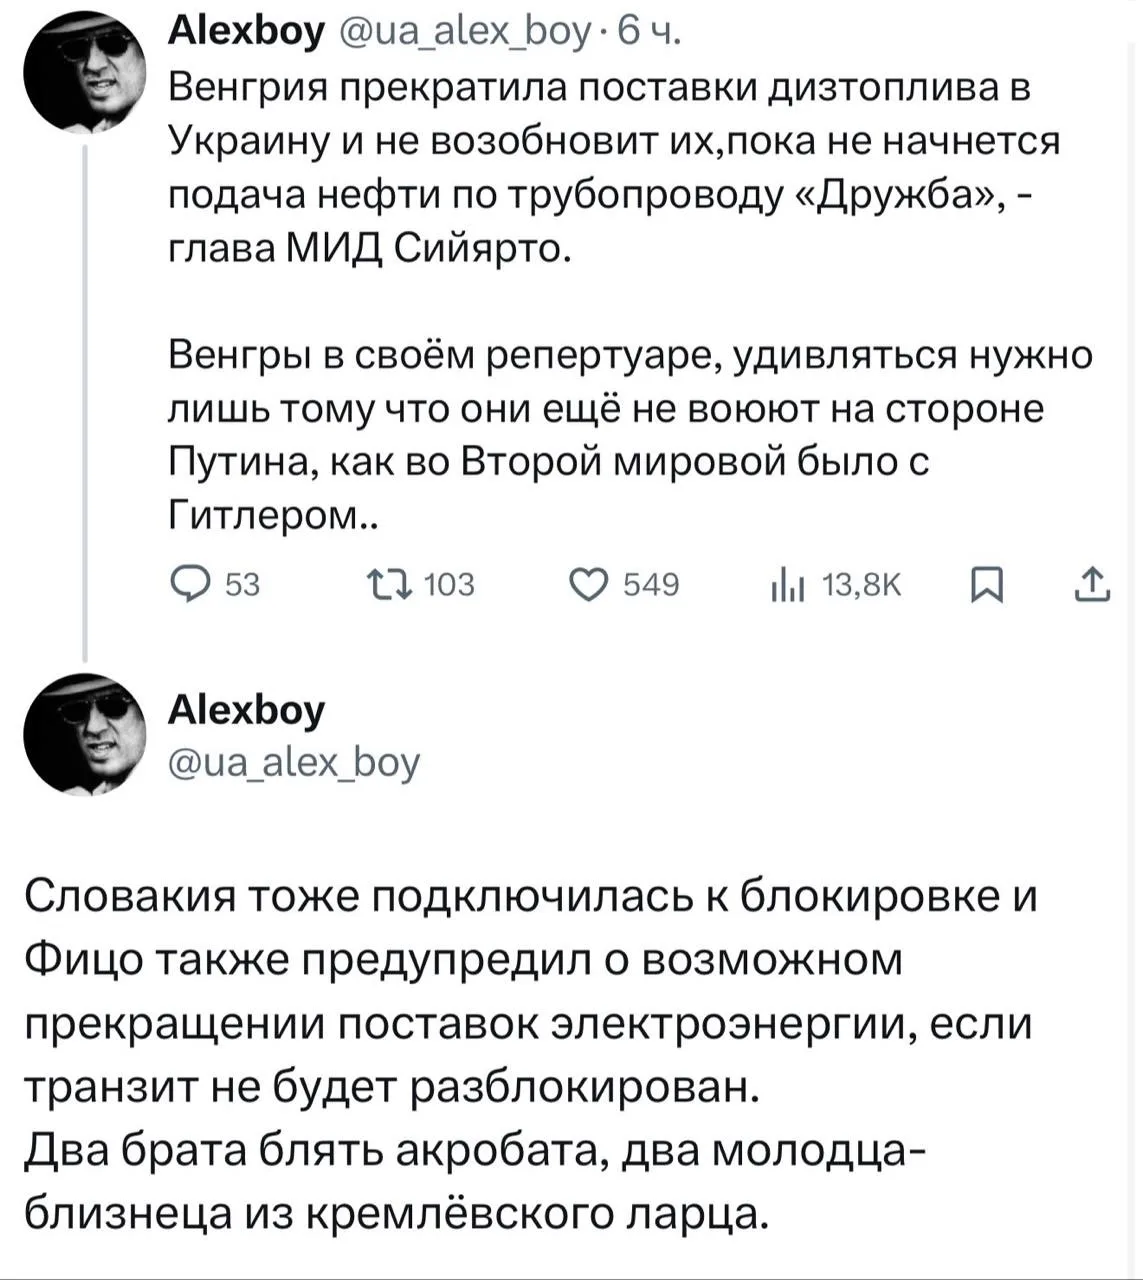This screenshot has height=1280, width=1143.
Task: Click the @ua_alex_boy handle under the lower name
Action: click(x=294, y=762)
